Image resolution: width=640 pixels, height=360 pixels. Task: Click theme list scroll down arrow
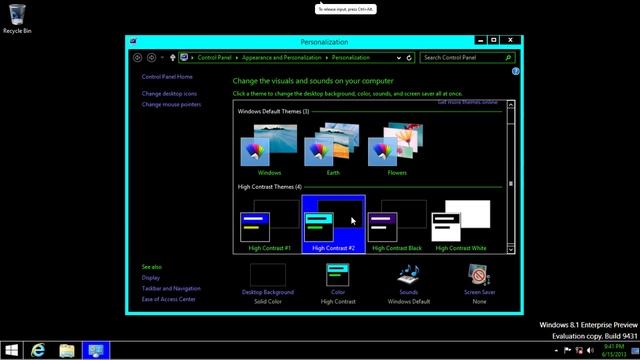(511, 249)
